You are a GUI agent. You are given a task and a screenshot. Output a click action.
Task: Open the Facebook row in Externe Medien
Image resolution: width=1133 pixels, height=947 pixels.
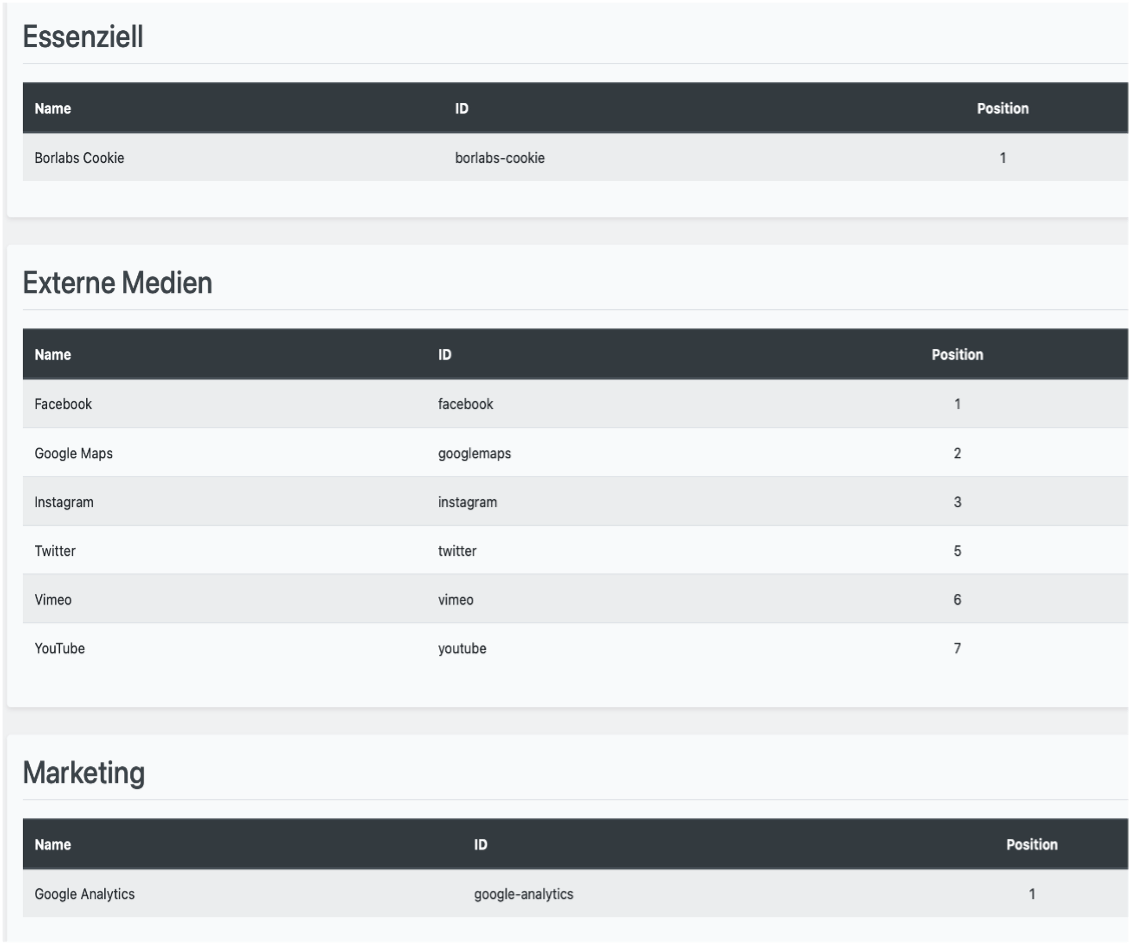(x=63, y=404)
